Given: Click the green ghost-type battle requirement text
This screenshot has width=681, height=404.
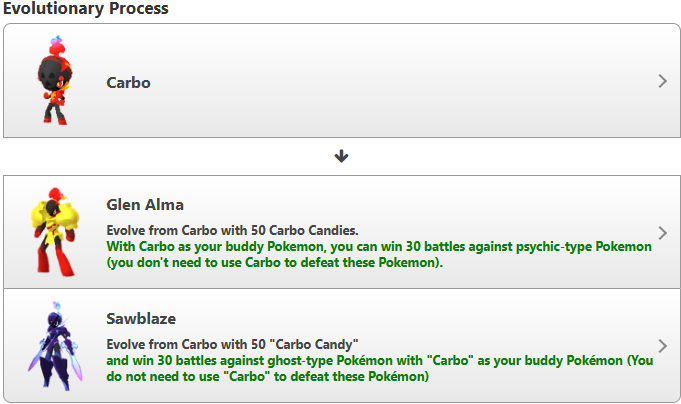Looking at the screenshot, I should click(380, 368).
